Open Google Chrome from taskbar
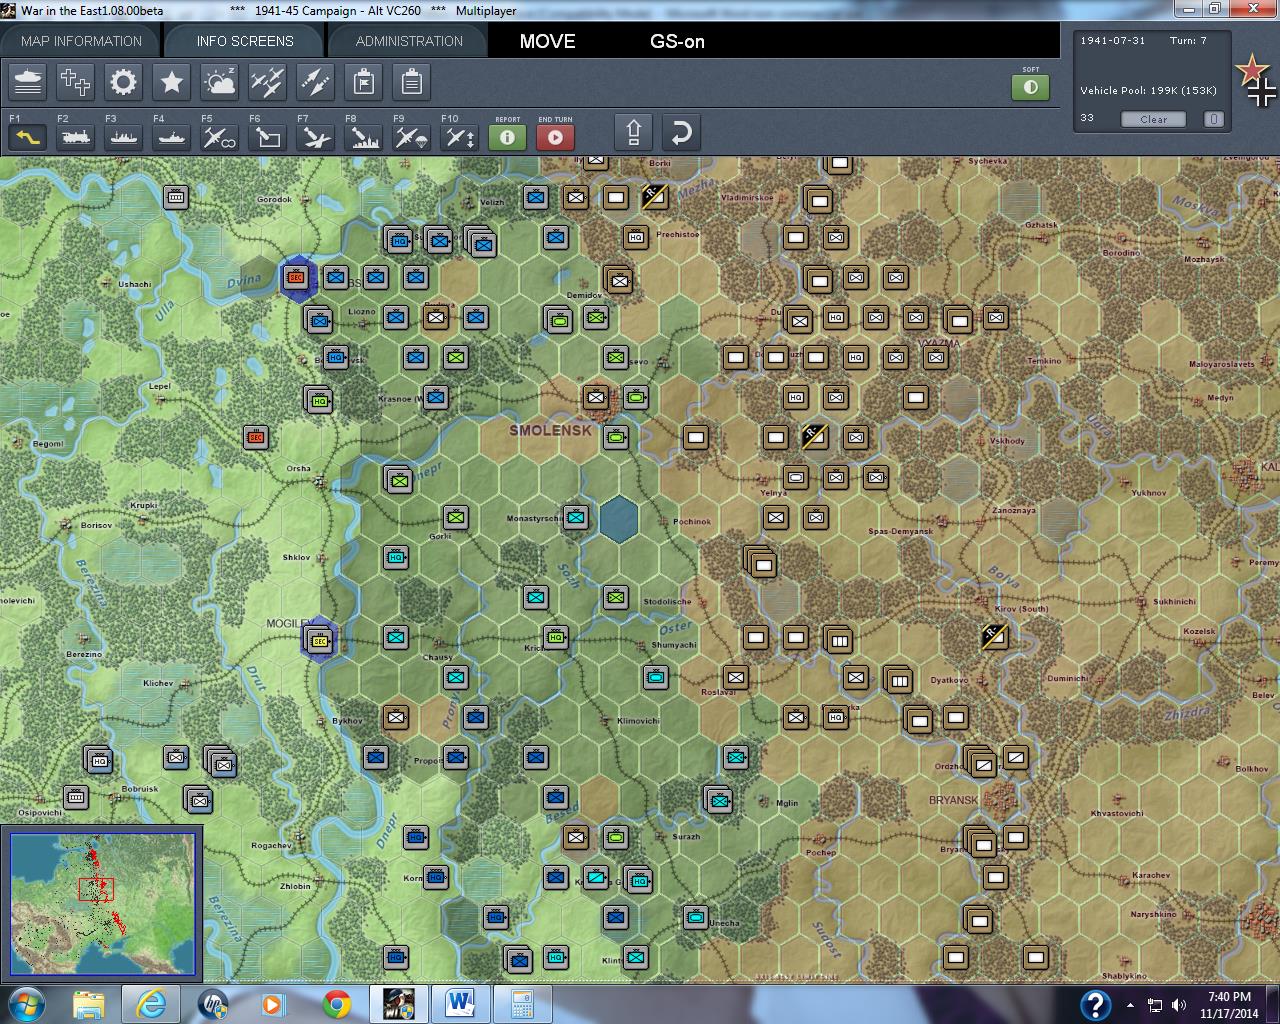Viewport: 1280px width, 1024px height. point(337,1004)
